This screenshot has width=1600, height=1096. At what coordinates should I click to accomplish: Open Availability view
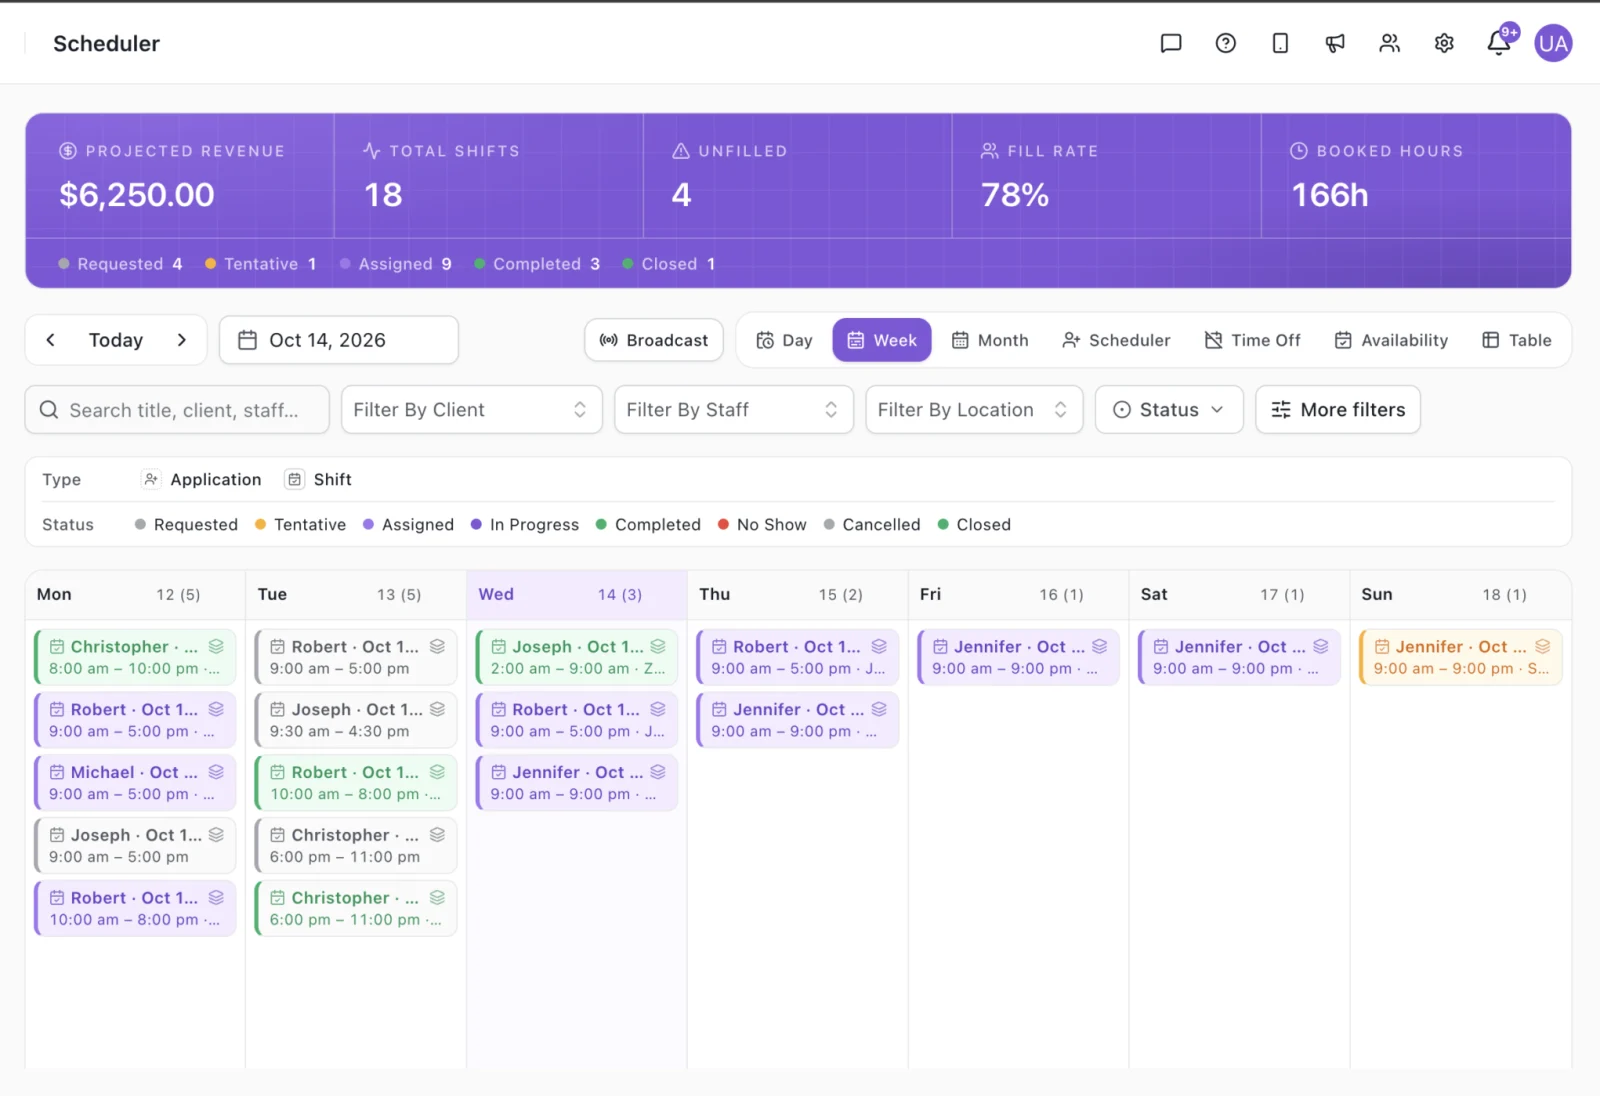(x=1391, y=340)
